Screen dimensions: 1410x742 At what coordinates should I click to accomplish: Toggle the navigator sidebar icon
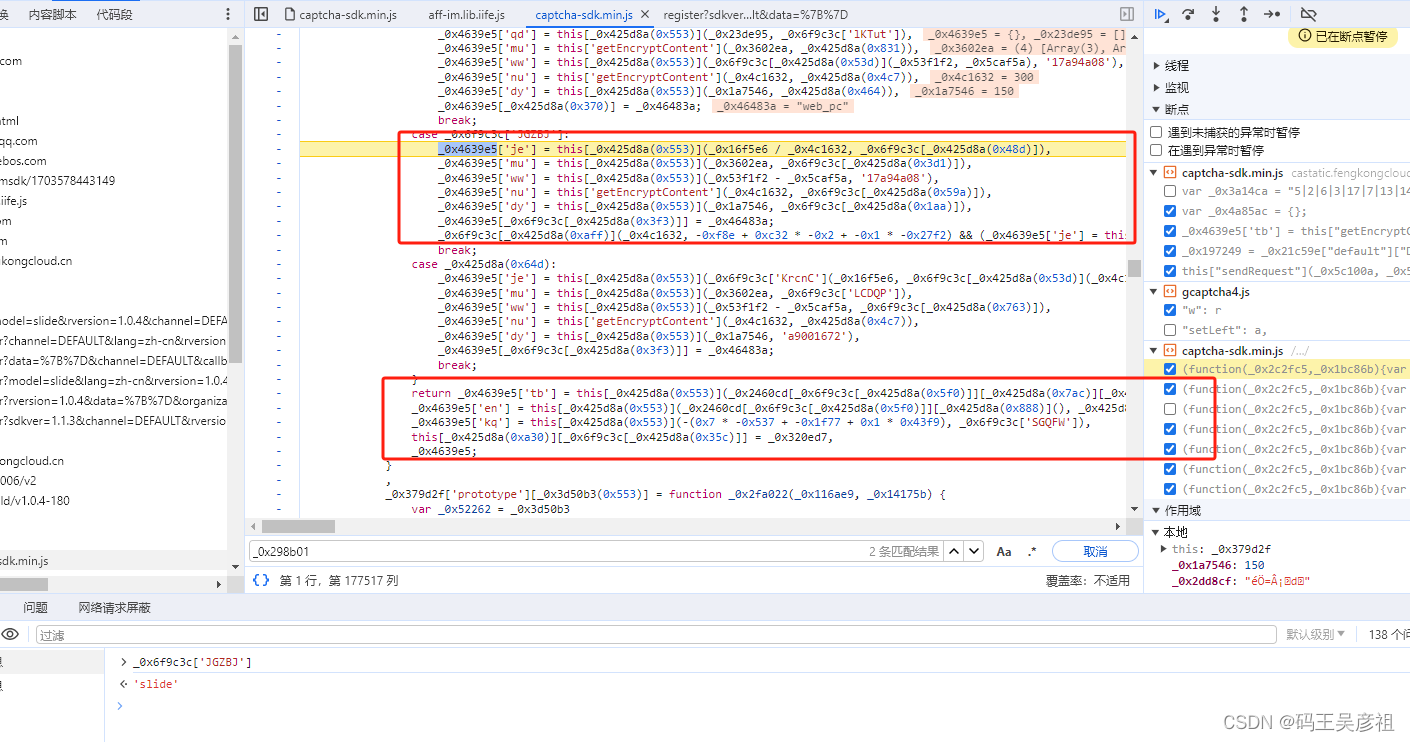pos(261,14)
